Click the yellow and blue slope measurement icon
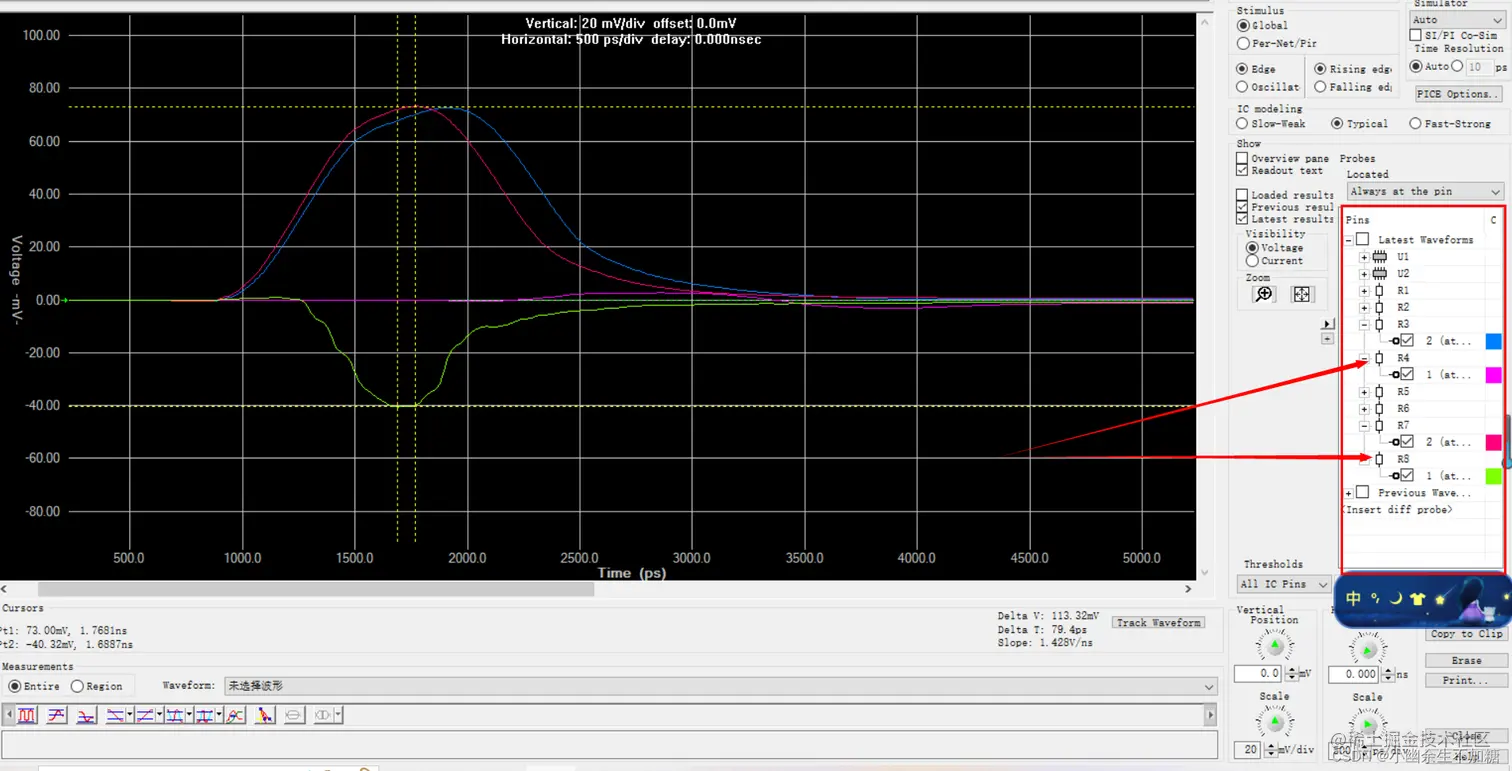The height and width of the screenshot is (771, 1512). pos(265,715)
